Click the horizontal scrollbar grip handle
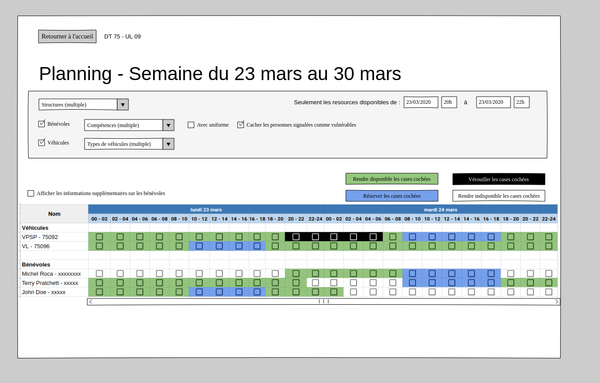This screenshot has height=383, width=600. [x=324, y=302]
